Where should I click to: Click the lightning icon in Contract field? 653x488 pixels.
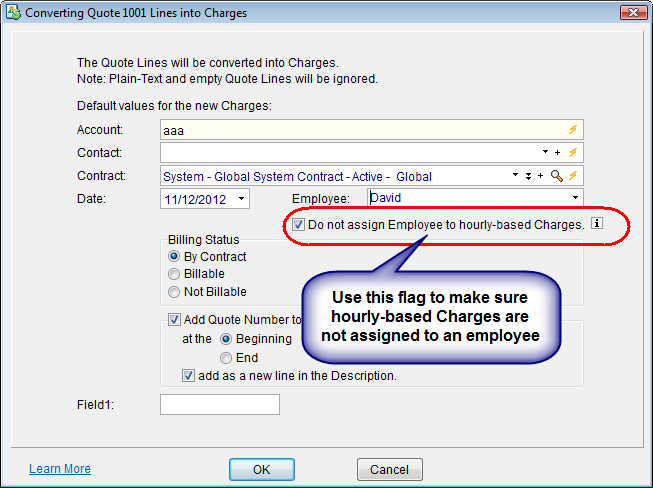coord(573,176)
